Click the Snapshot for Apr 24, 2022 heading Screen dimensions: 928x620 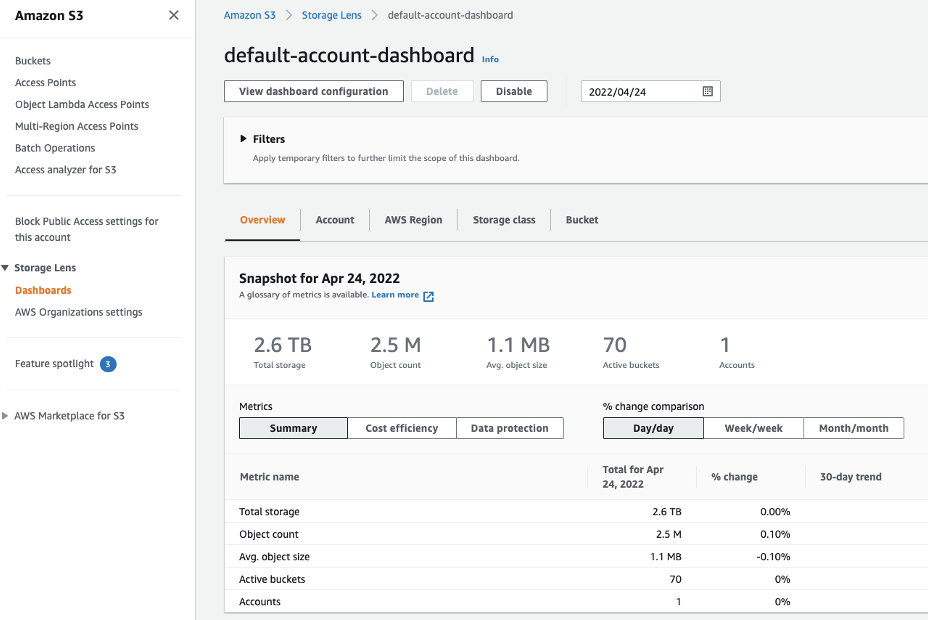[x=320, y=279]
